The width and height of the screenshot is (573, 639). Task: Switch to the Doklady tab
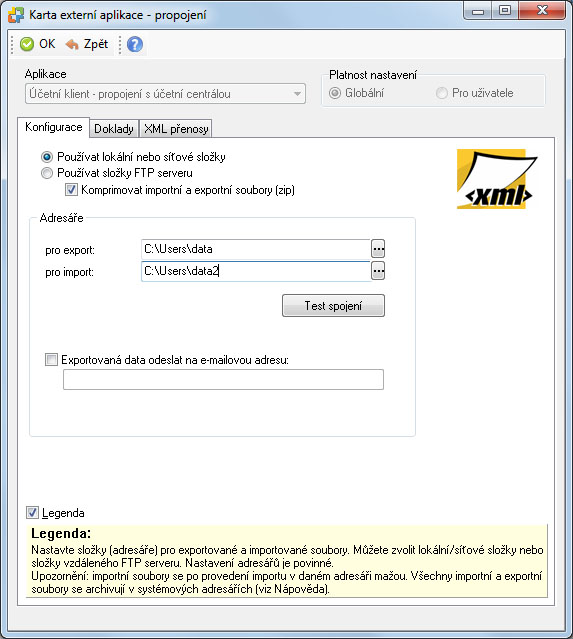114,129
